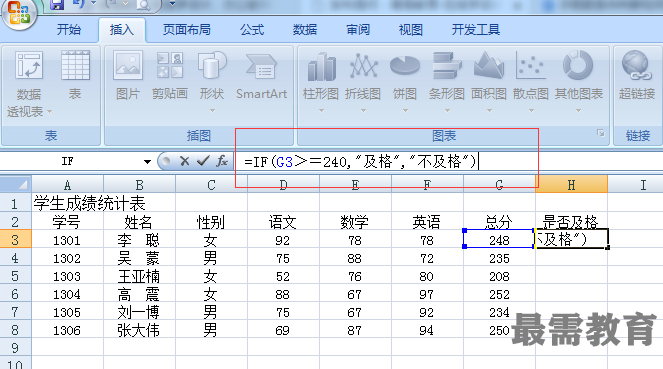The width and height of the screenshot is (663, 369).
Task: Switch to the Page Layout (页面布局) tab
Action: [186, 30]
